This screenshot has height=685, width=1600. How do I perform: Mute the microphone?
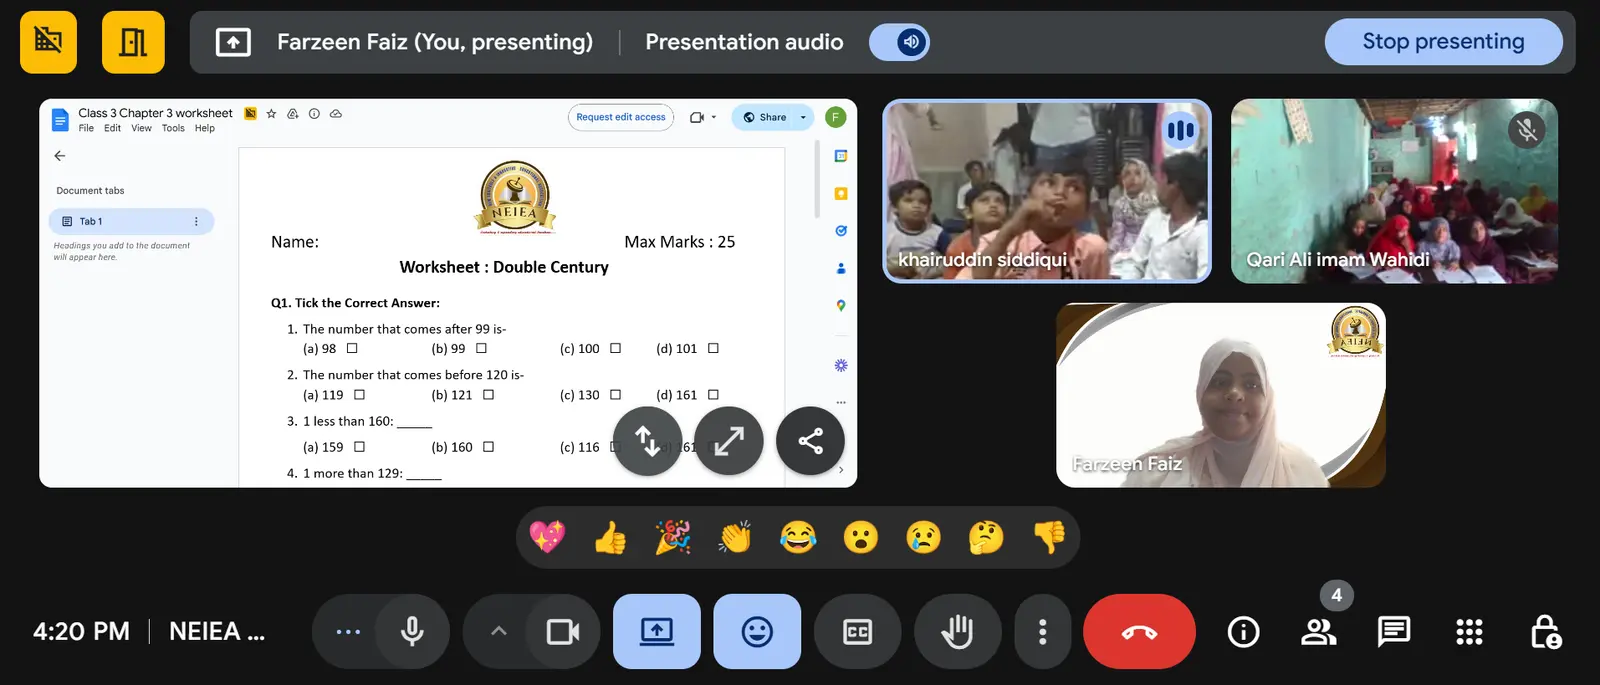(412, 631)
